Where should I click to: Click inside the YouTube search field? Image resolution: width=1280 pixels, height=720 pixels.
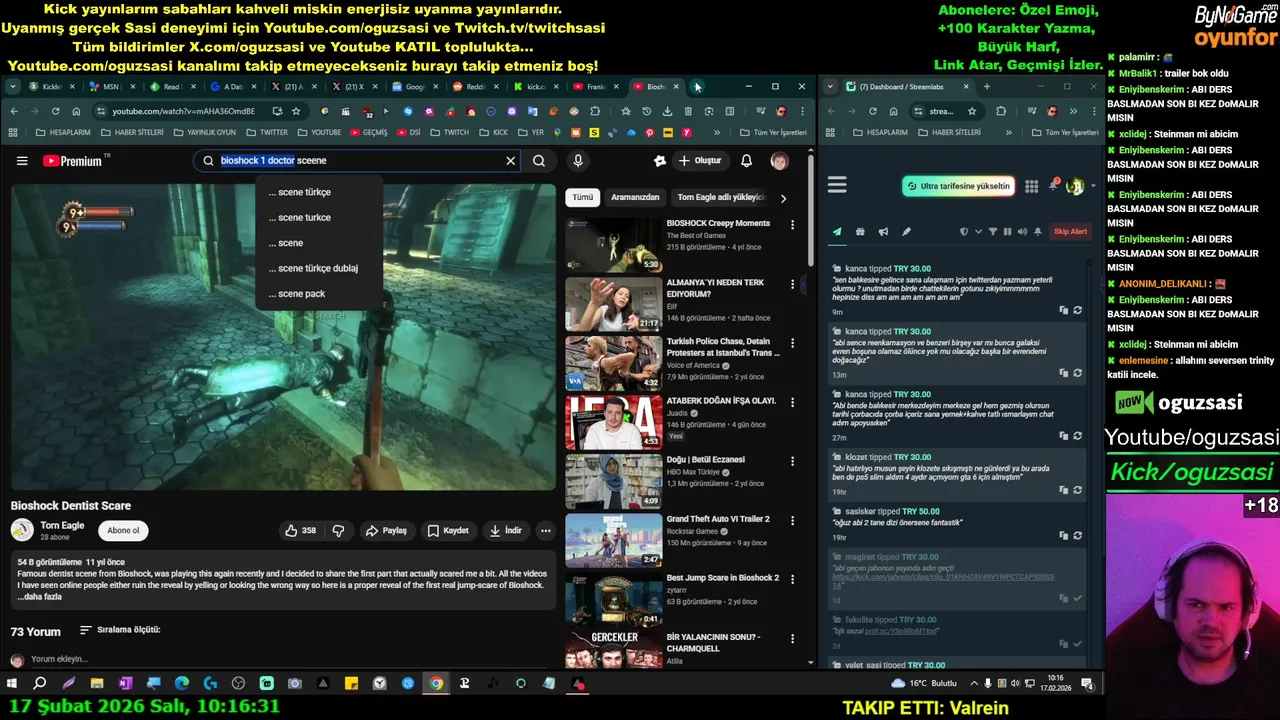tap(356, 161)
